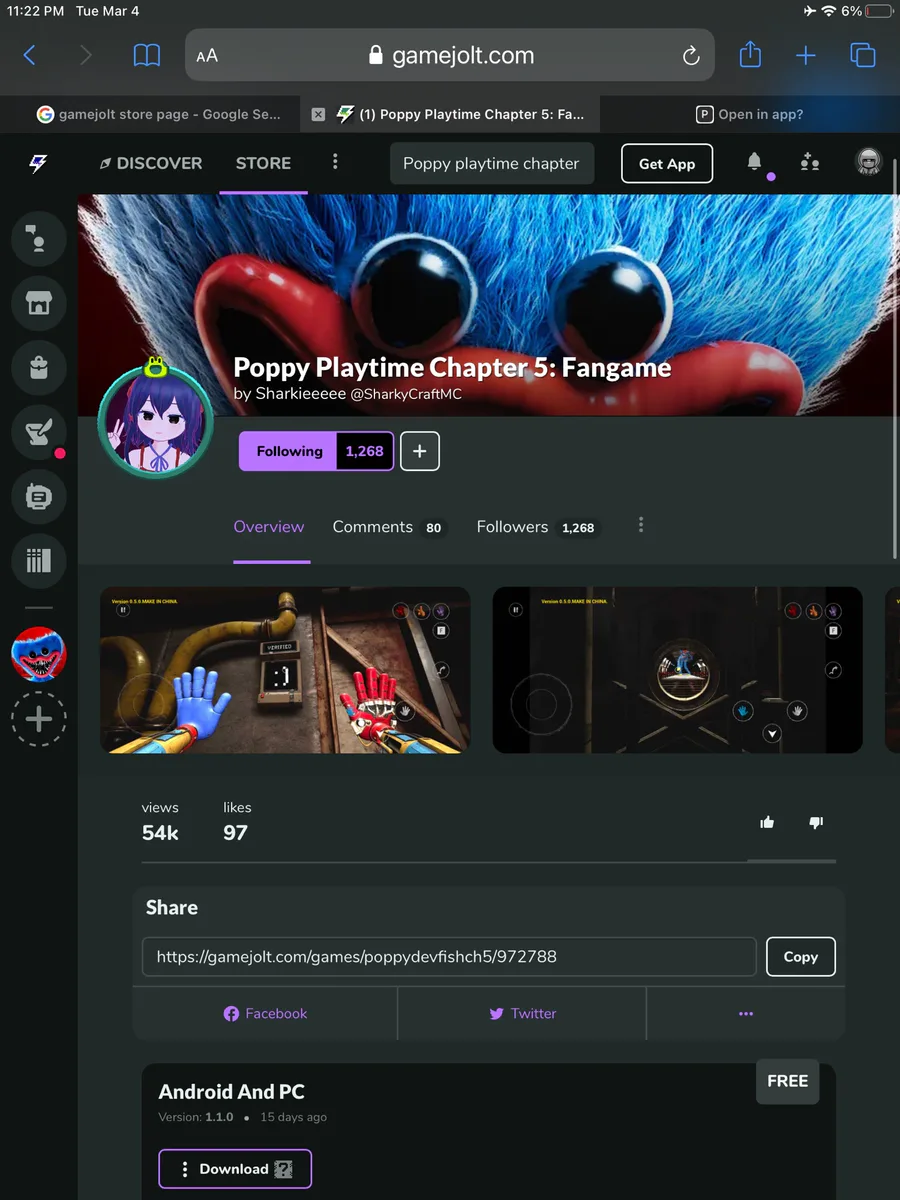Add community with dashed plus circle
900x1200 pixels.
(x=38, y=719)
